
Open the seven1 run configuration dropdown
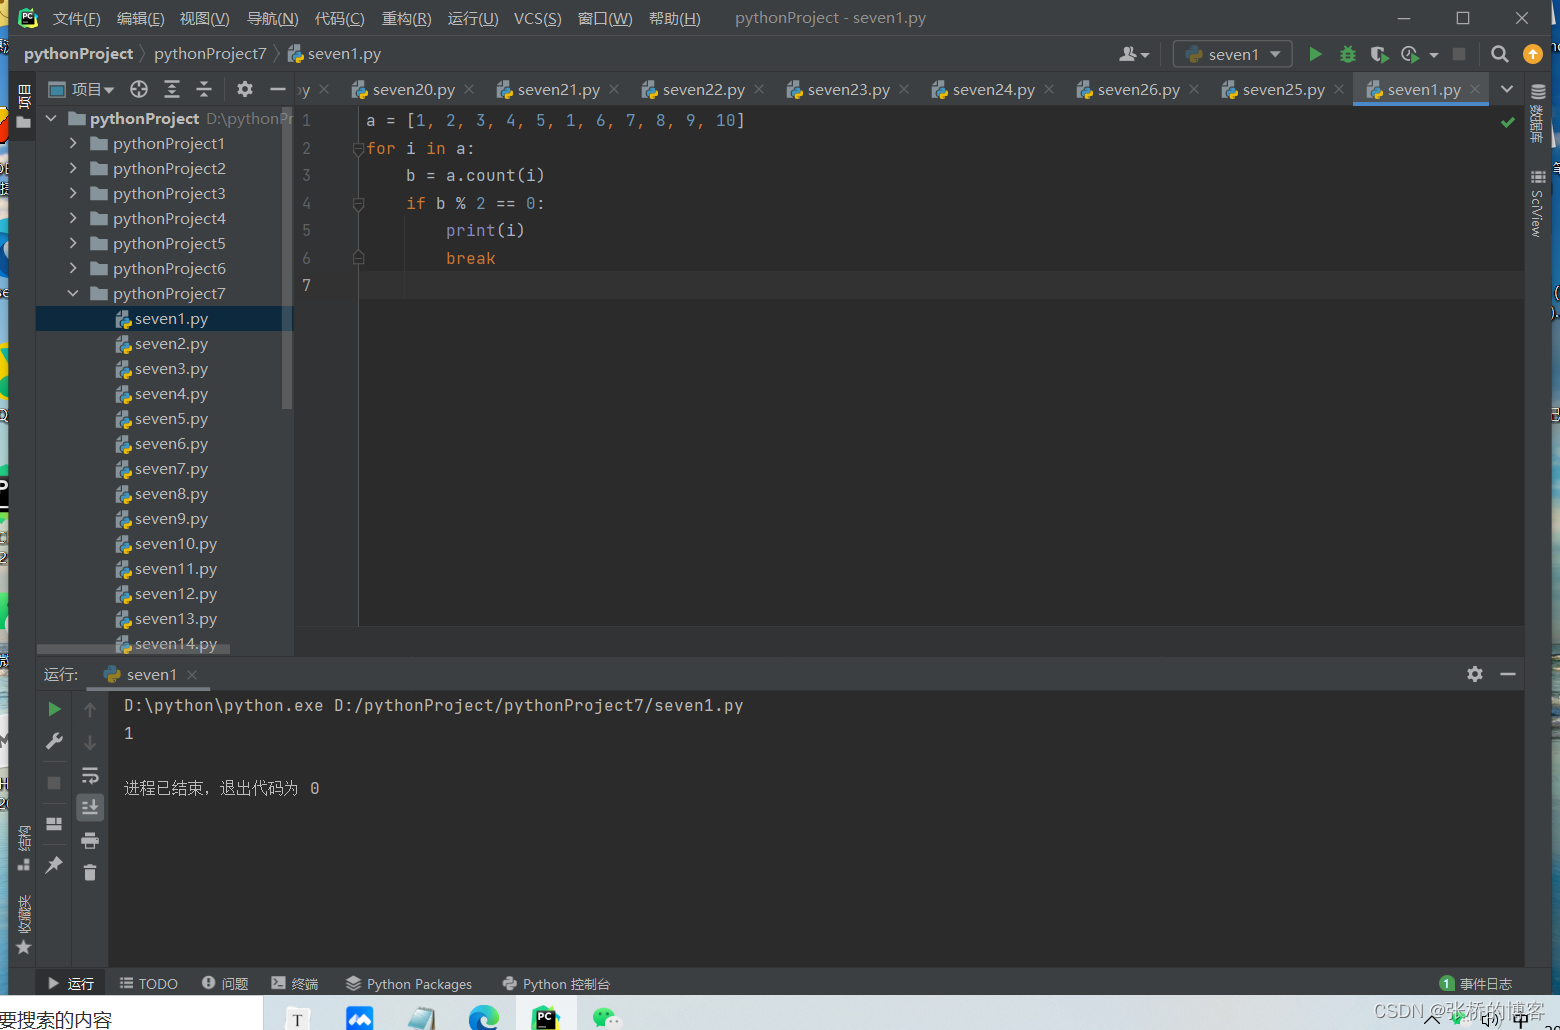point(1232,54)
